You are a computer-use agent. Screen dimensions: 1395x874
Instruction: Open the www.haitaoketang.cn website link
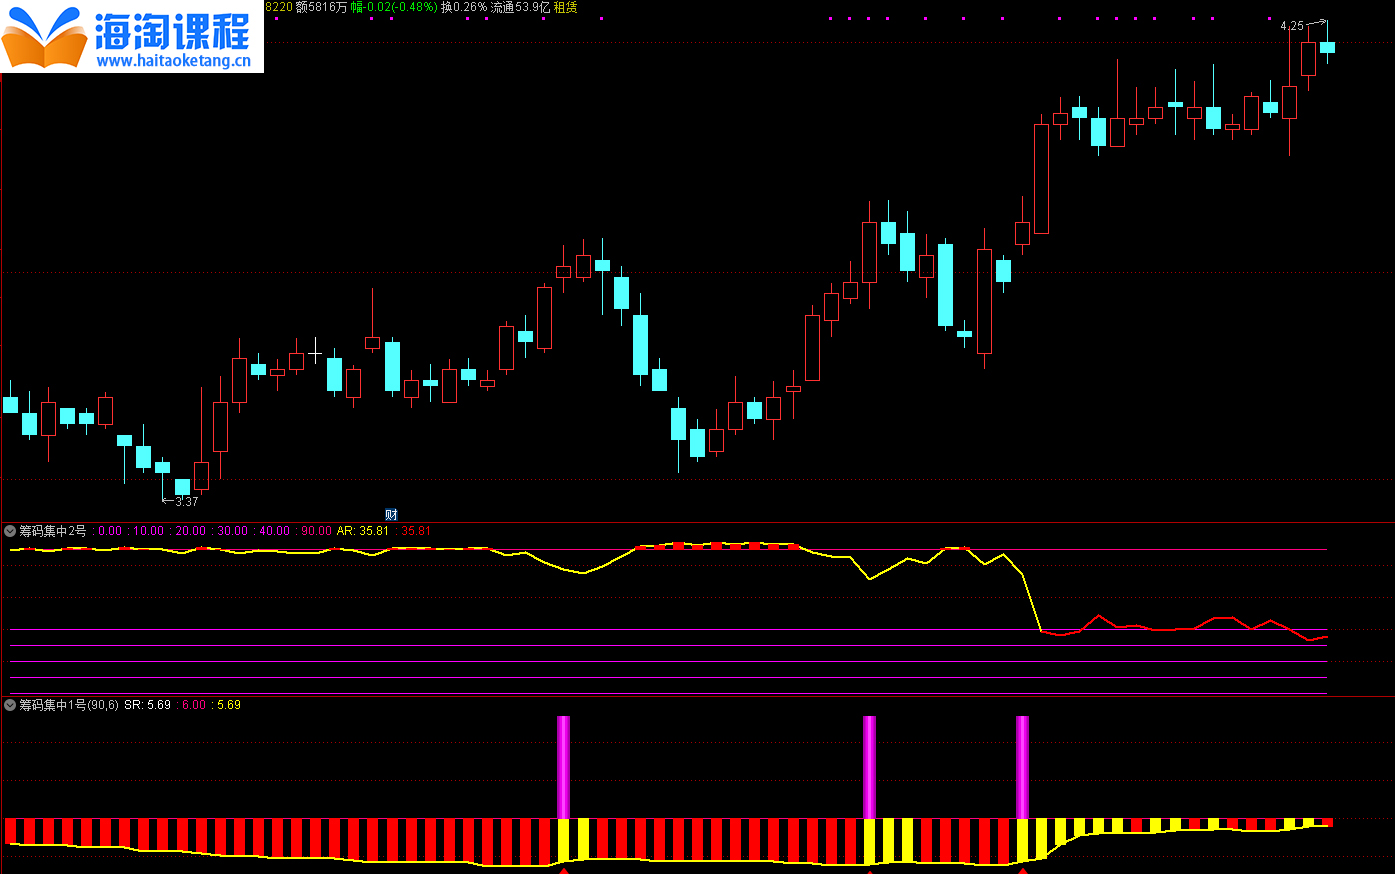pyautogui.click(x=173, y=61)
